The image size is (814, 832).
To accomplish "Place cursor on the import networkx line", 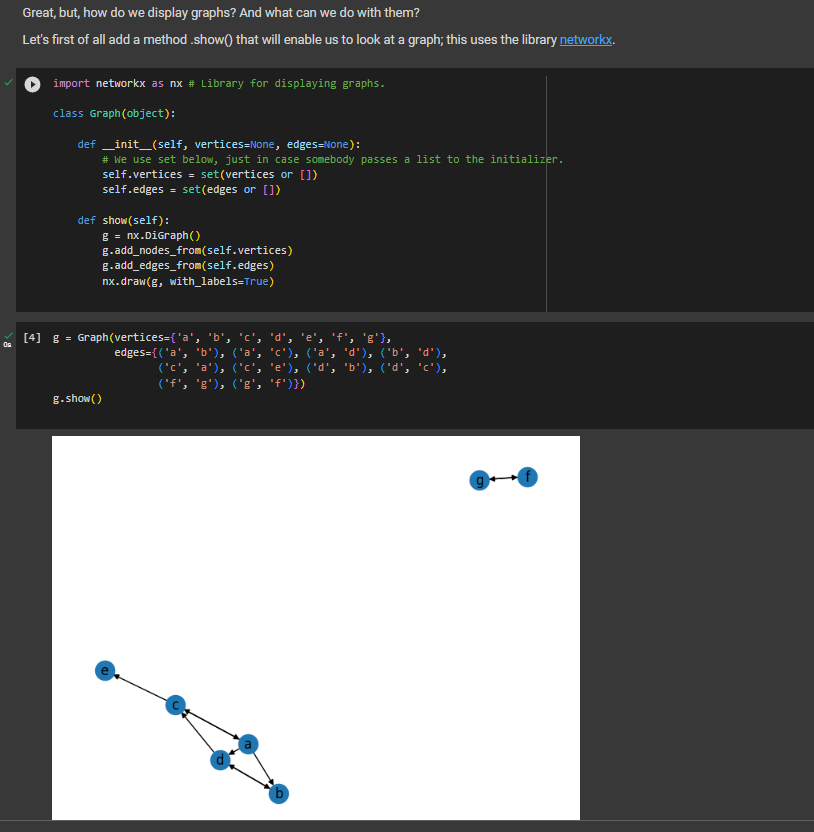I will (x=110, y=83).
